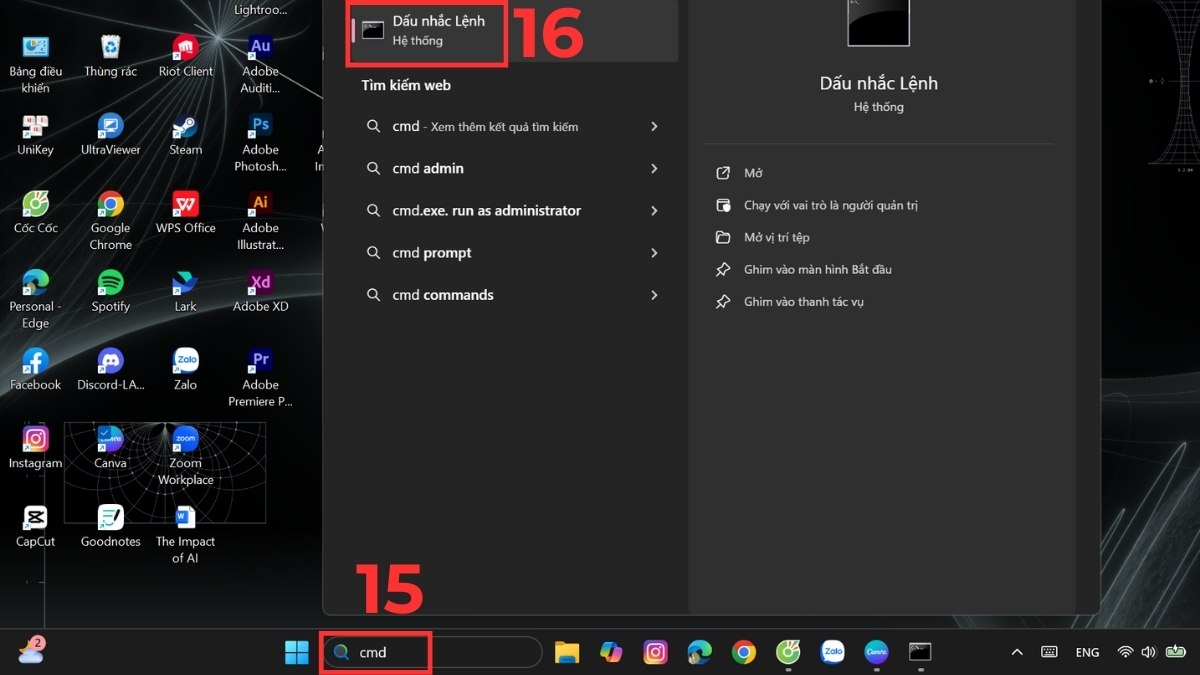Open the Riot Client desktop shortcut

point(185,50)
